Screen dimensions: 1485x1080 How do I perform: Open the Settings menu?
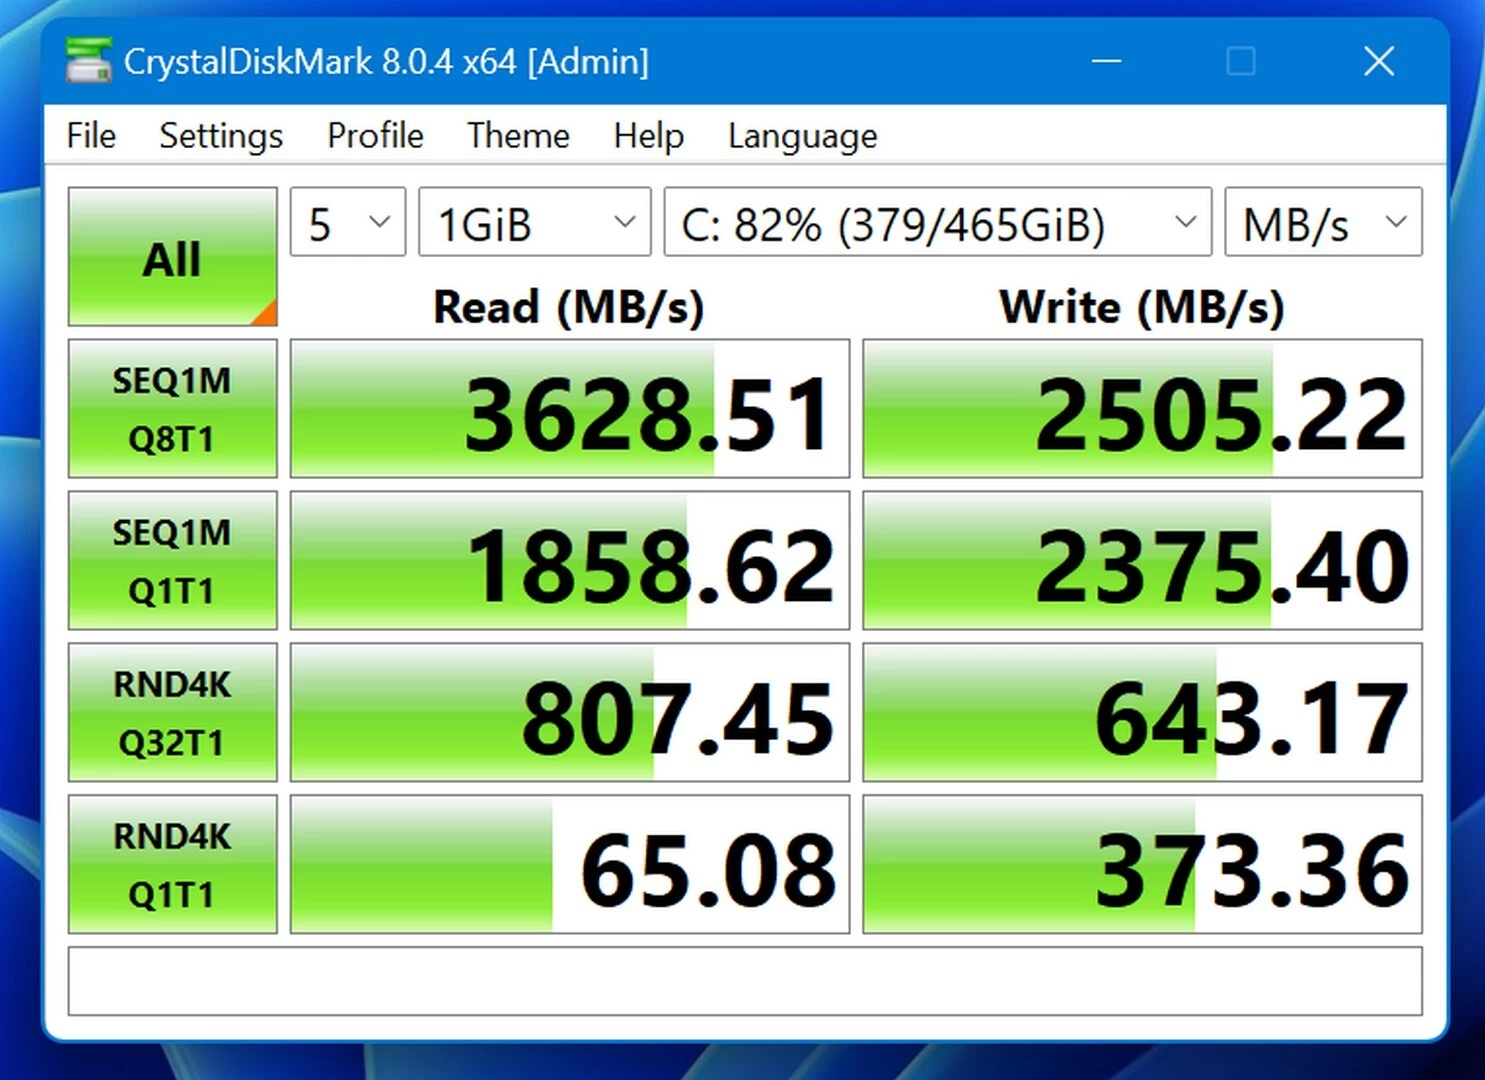(x=221, y=136)
